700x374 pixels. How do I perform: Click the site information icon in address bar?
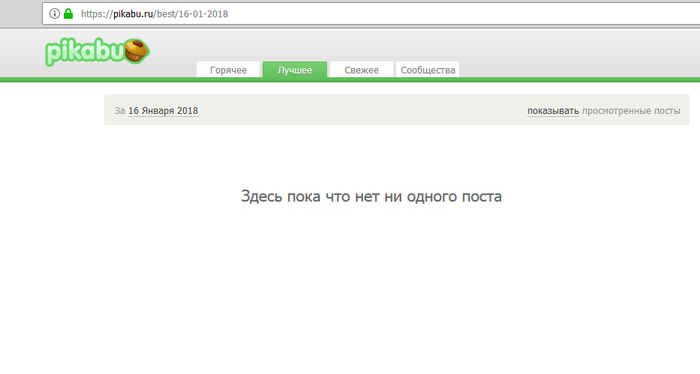(54, 14)
